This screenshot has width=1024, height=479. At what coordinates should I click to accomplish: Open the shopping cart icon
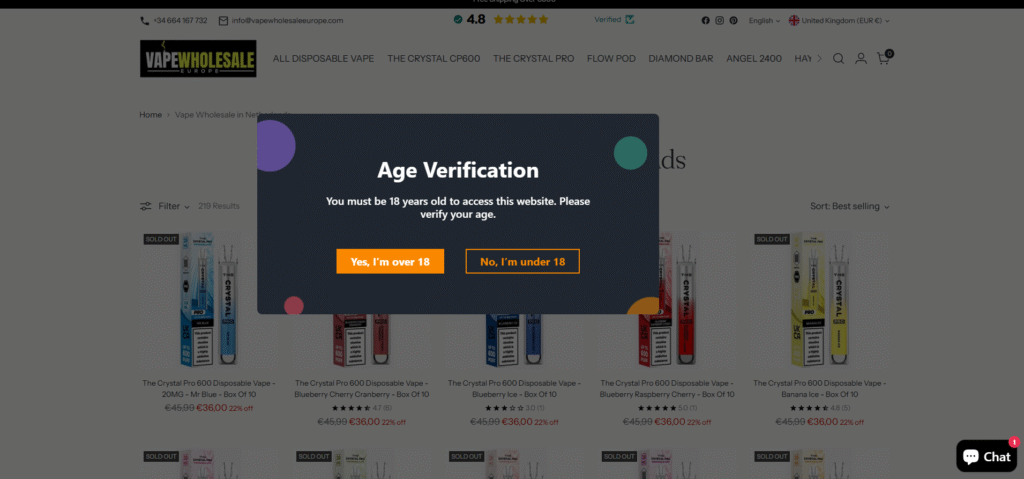(x=883, y=59)
